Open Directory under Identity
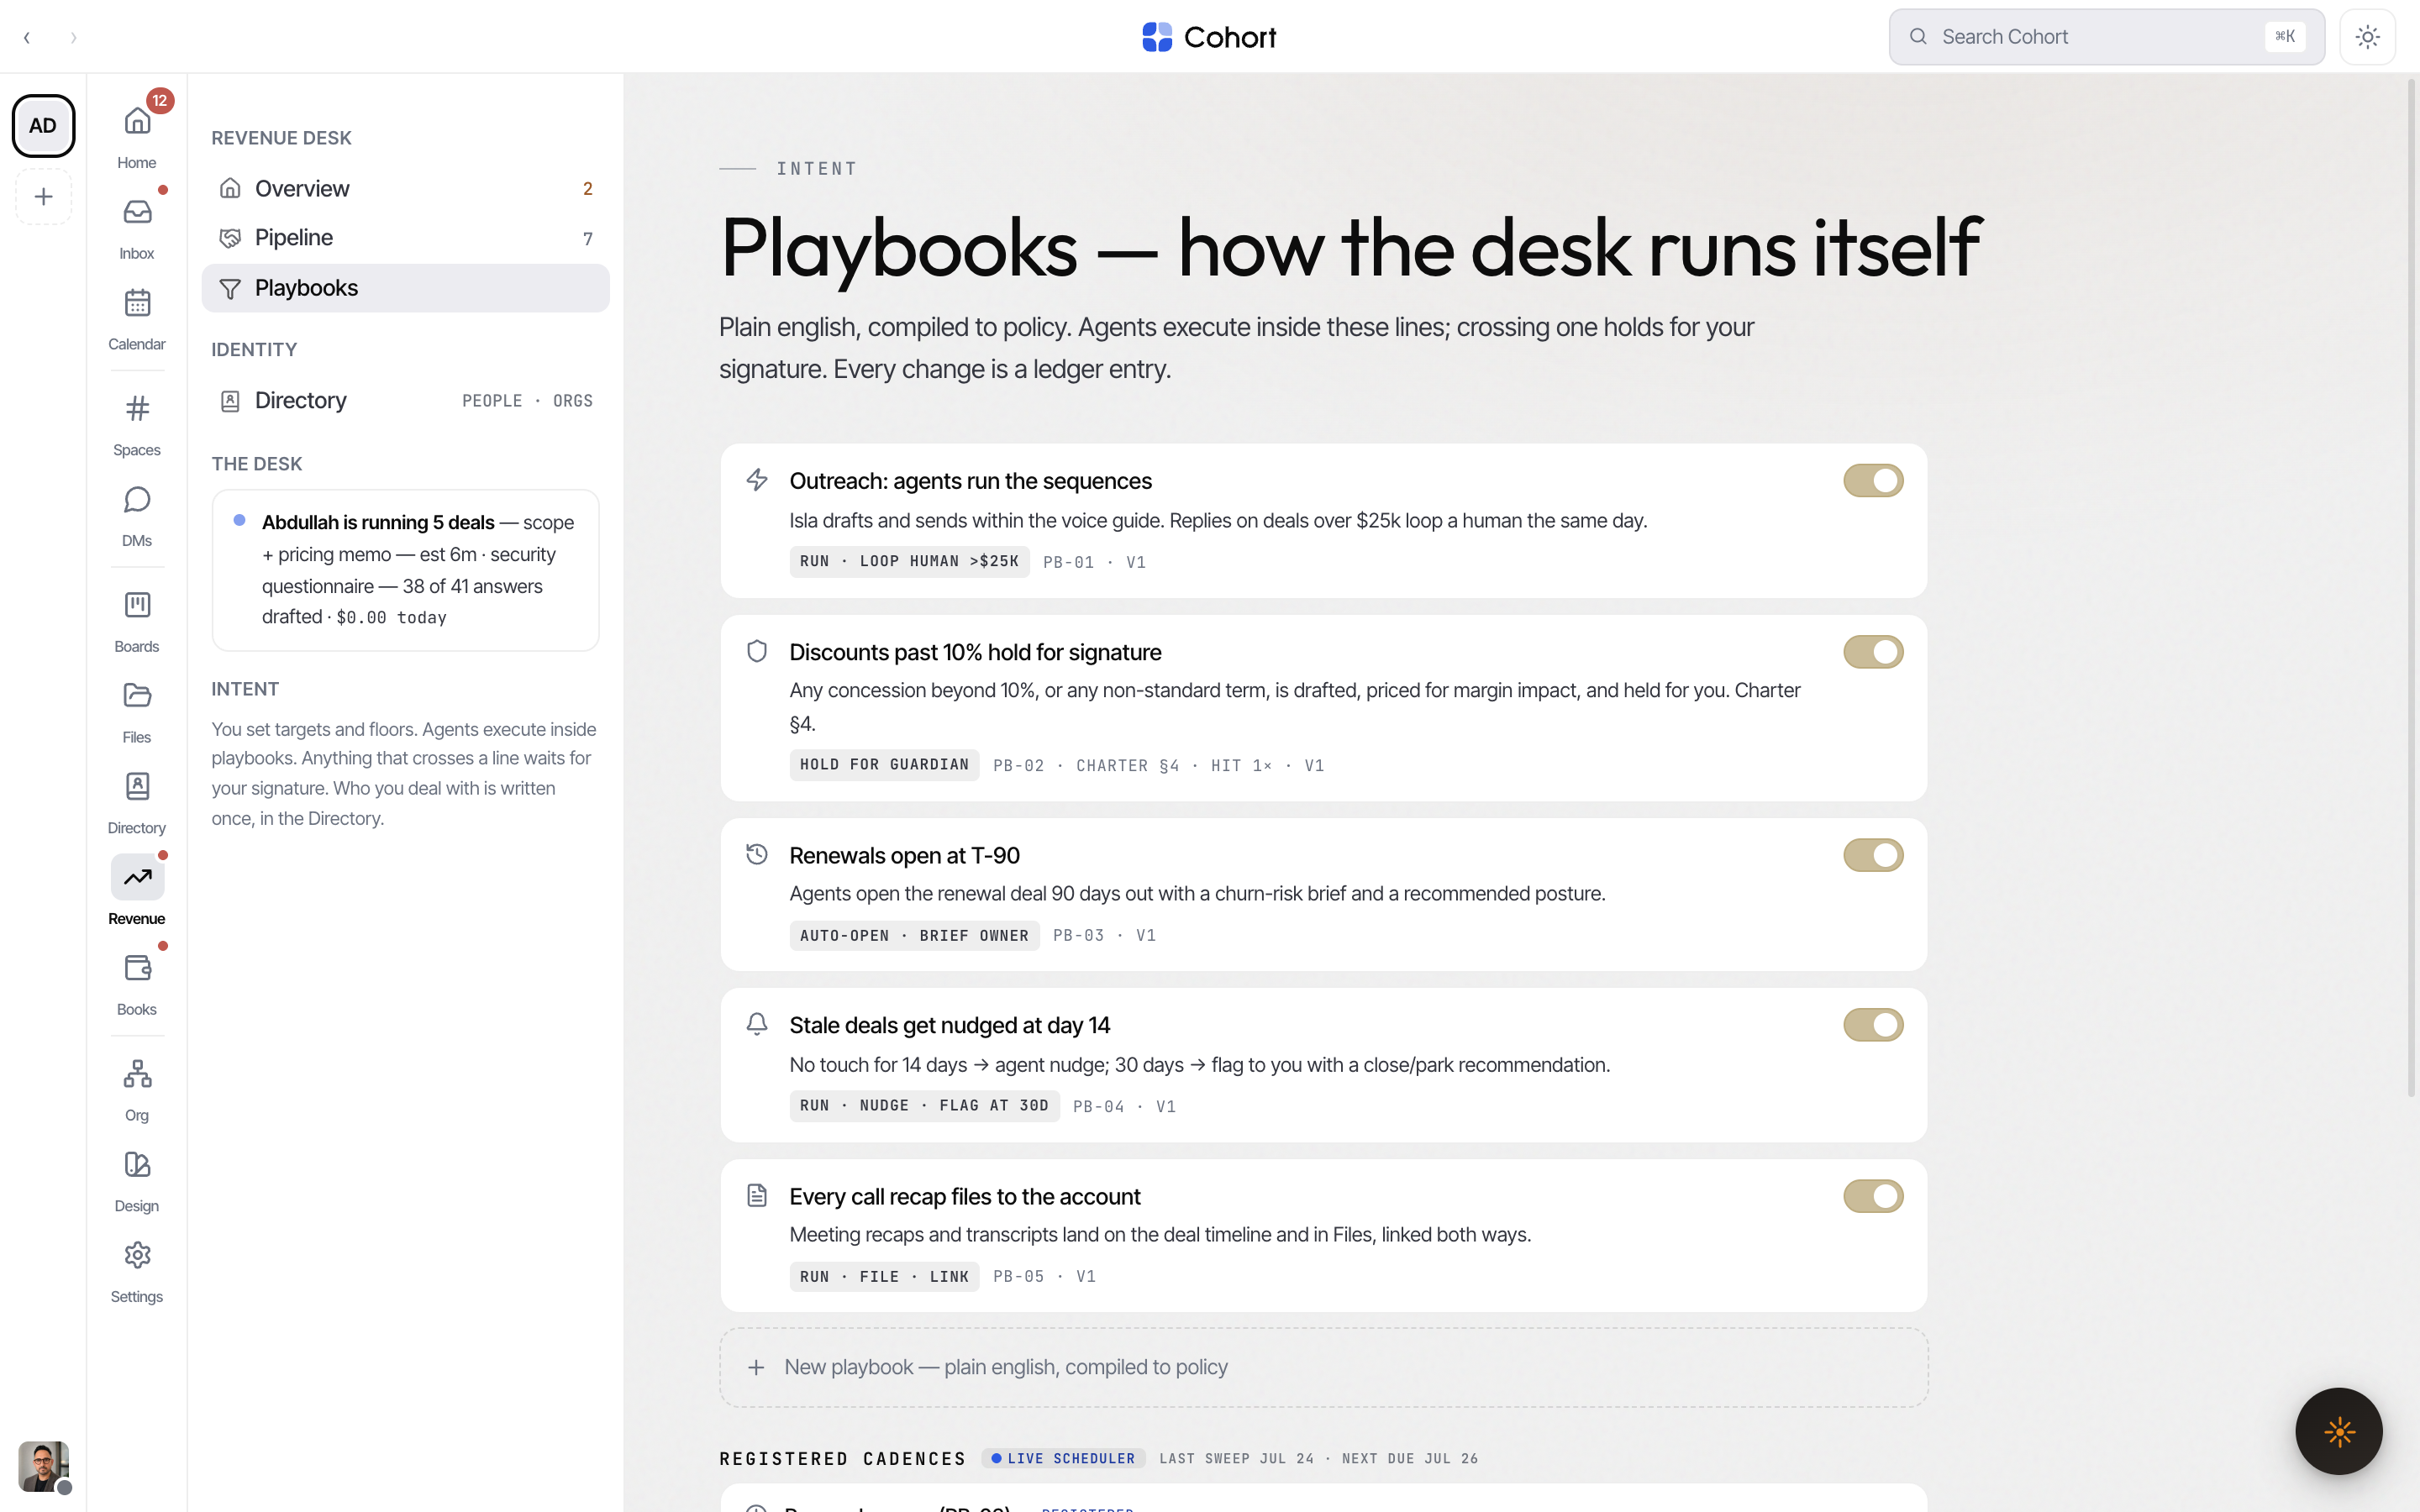Viewport: 2420px width, 1512px height. pyautogui.click(x=405, y=401)
